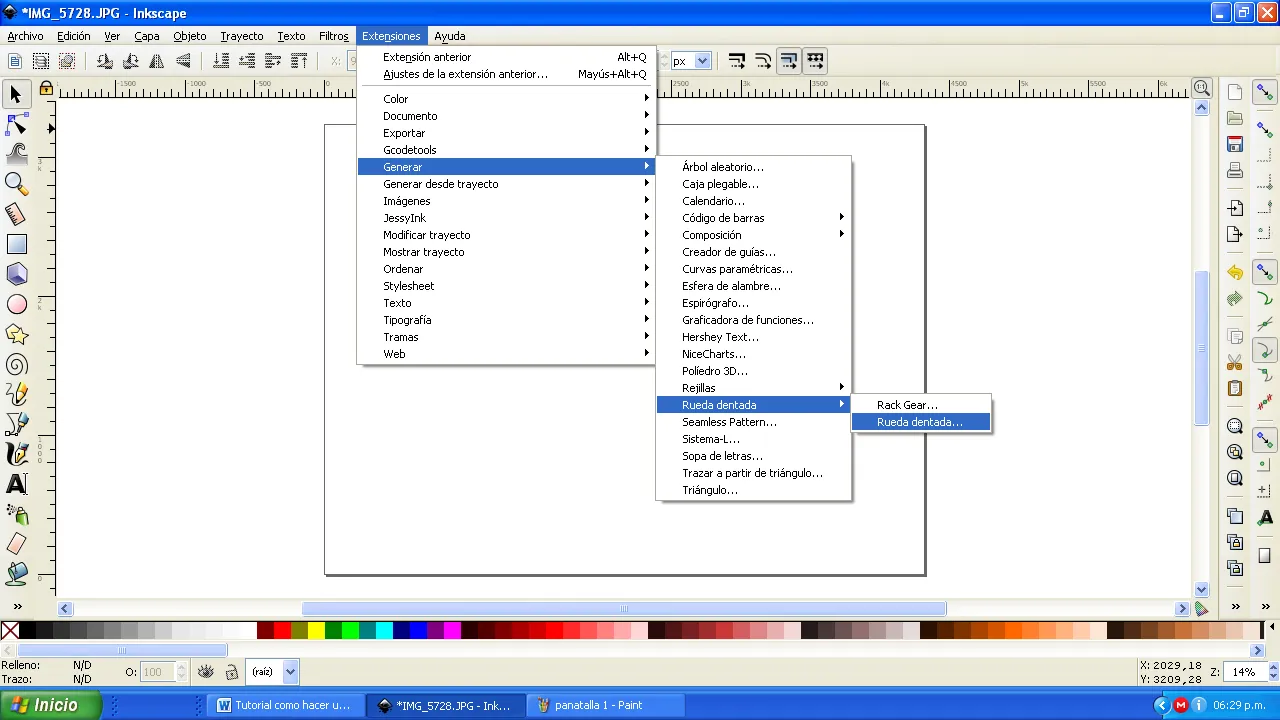The height and width of the screenshot is (720, 1280).
Task: Toggle snap to text baseline icon
Action: [1265, 517]
